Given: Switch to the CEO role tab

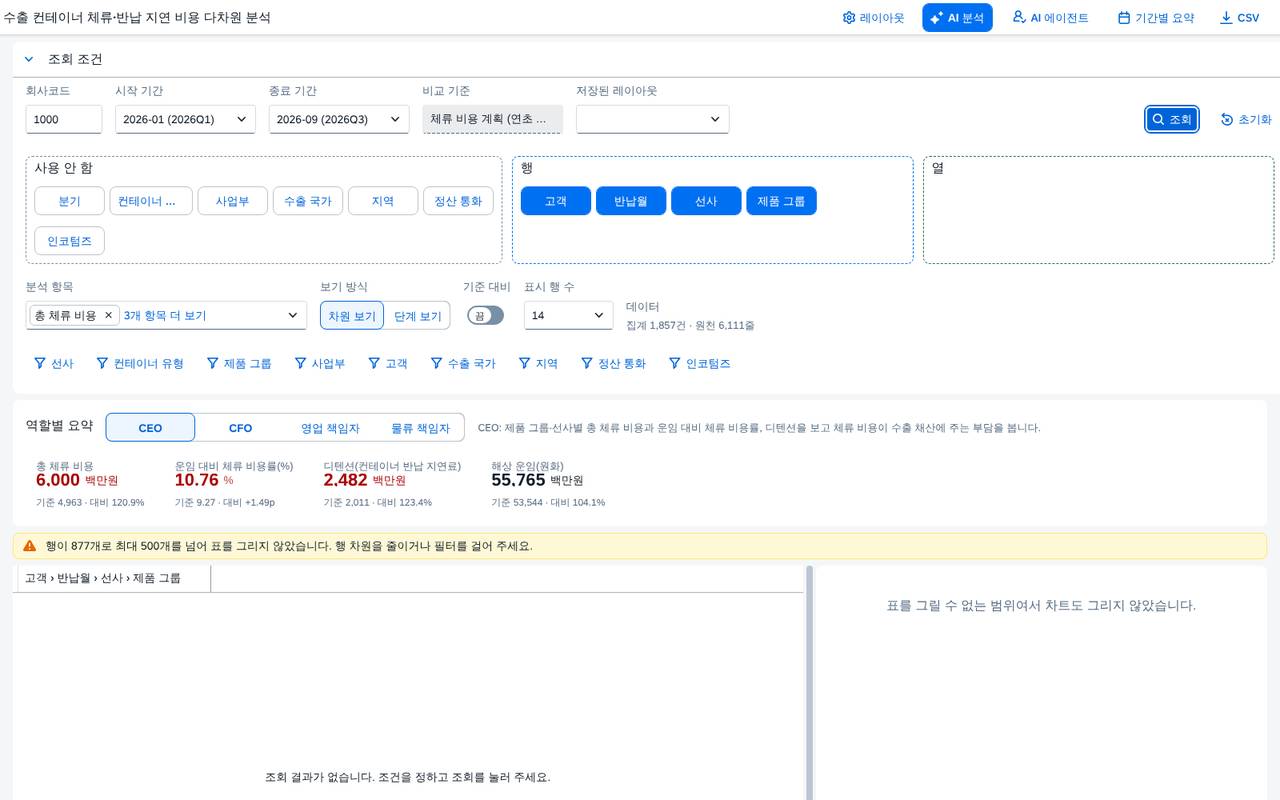Looking at the screenshot, I should pyautogui.click(x=150, y=428).
